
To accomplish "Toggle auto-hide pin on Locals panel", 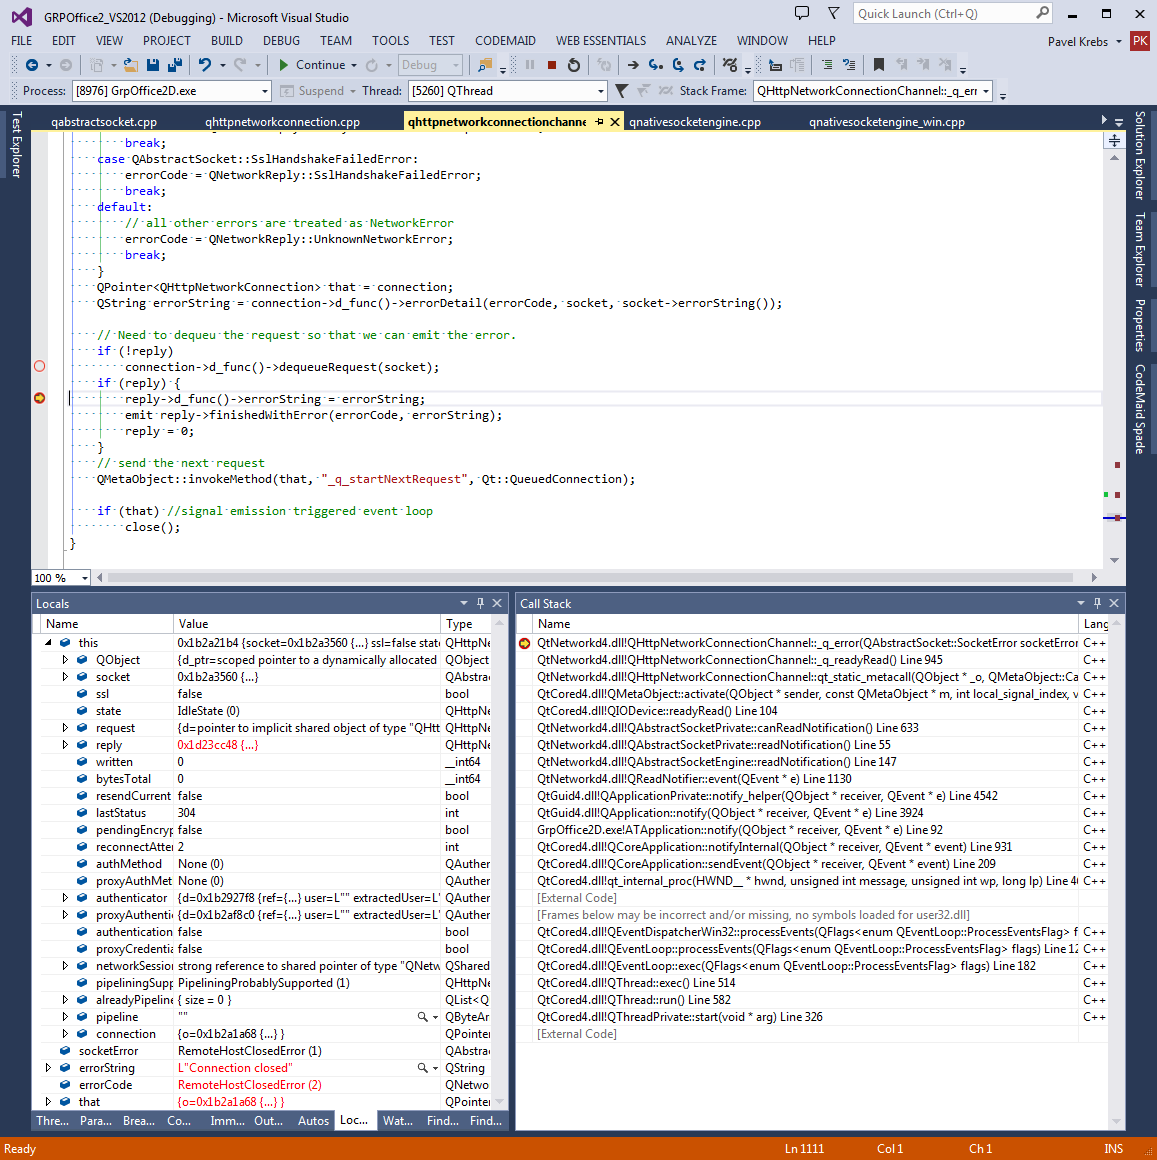I will (480, 603).
